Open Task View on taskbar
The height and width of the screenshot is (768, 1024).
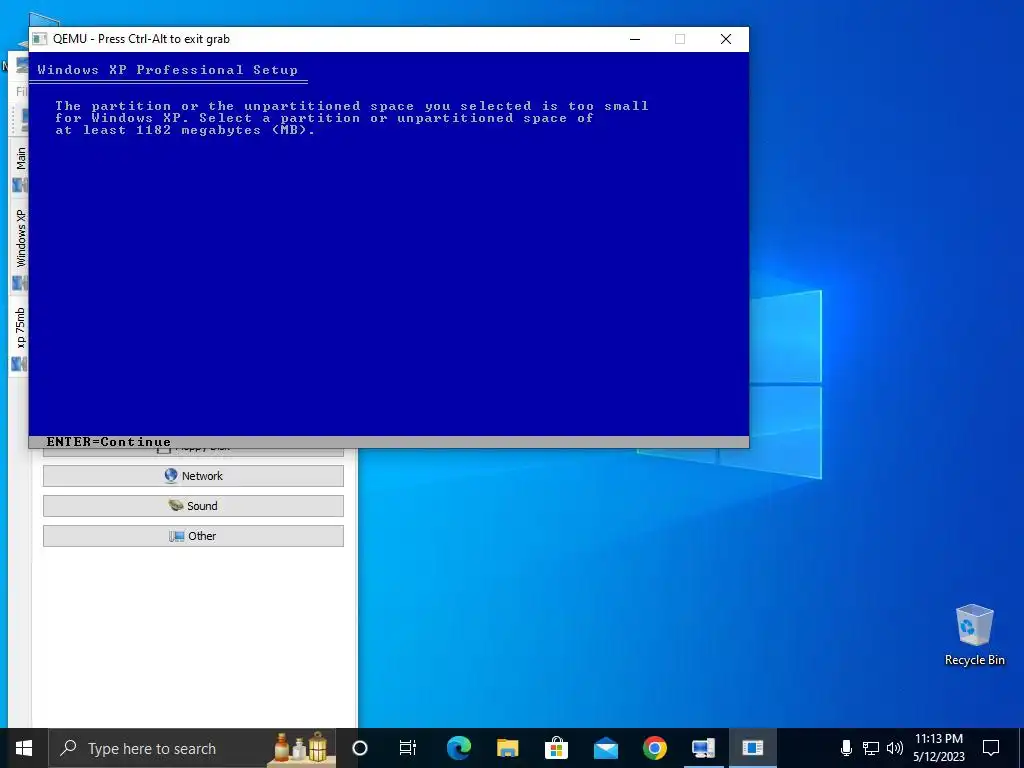pos(408,748)
